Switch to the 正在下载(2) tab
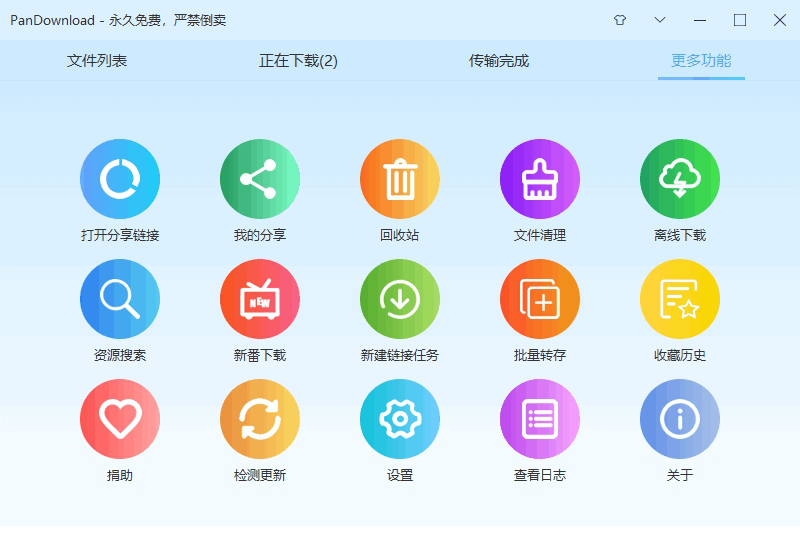 click(x=298, y=61)
